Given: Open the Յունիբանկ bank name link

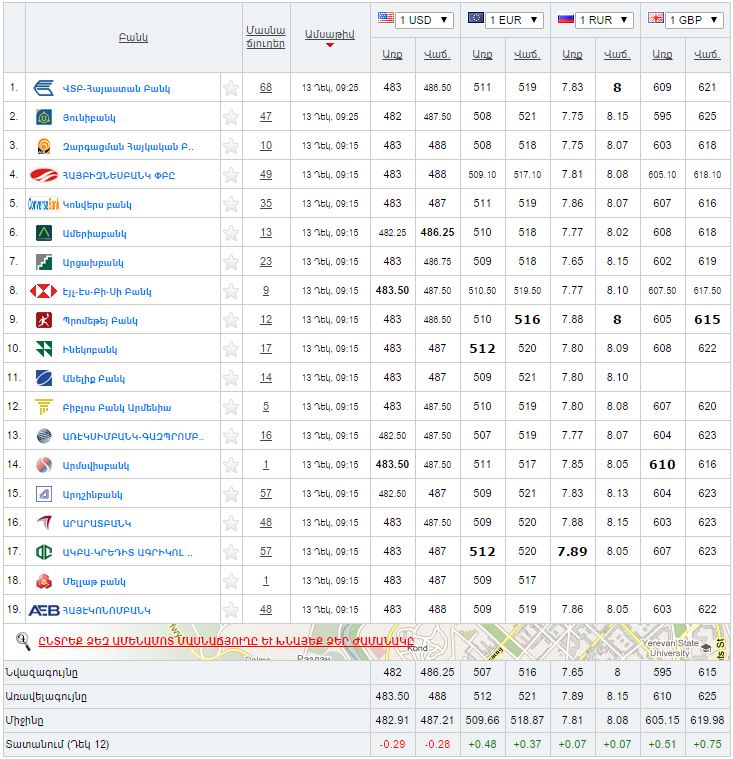Looking at the screenshot, I should click(x=90, y=117).
